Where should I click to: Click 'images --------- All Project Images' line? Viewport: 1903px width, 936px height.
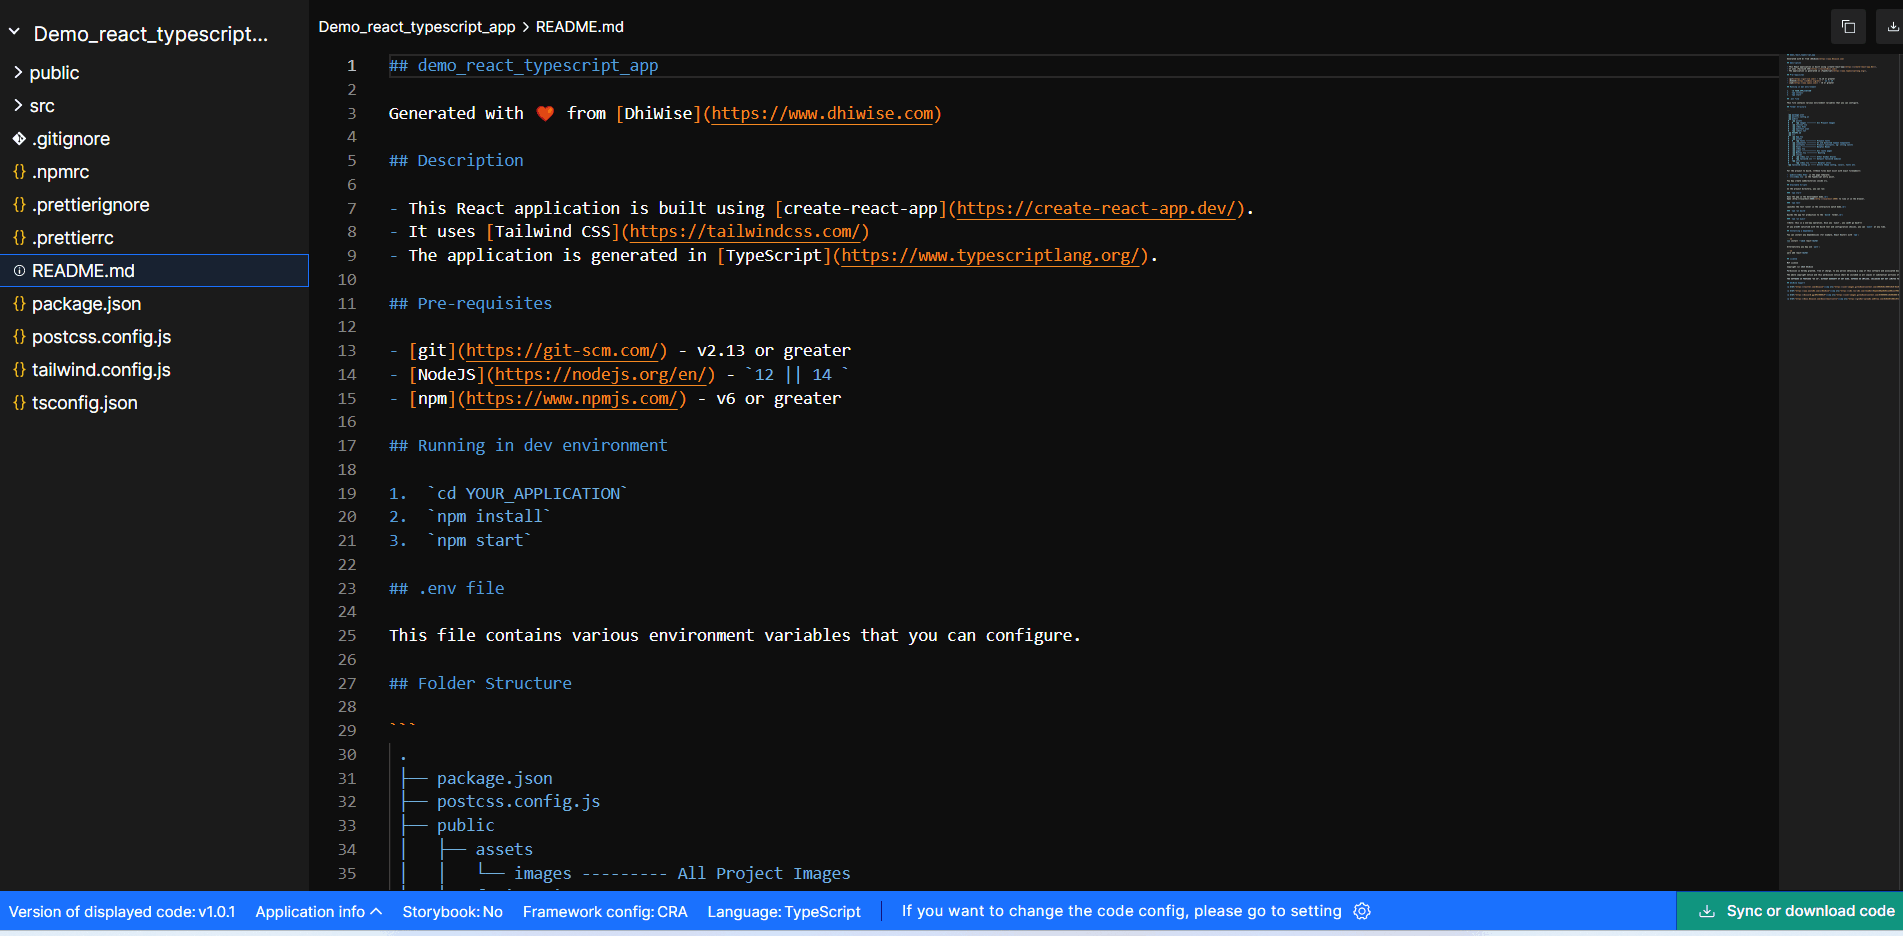682,873
